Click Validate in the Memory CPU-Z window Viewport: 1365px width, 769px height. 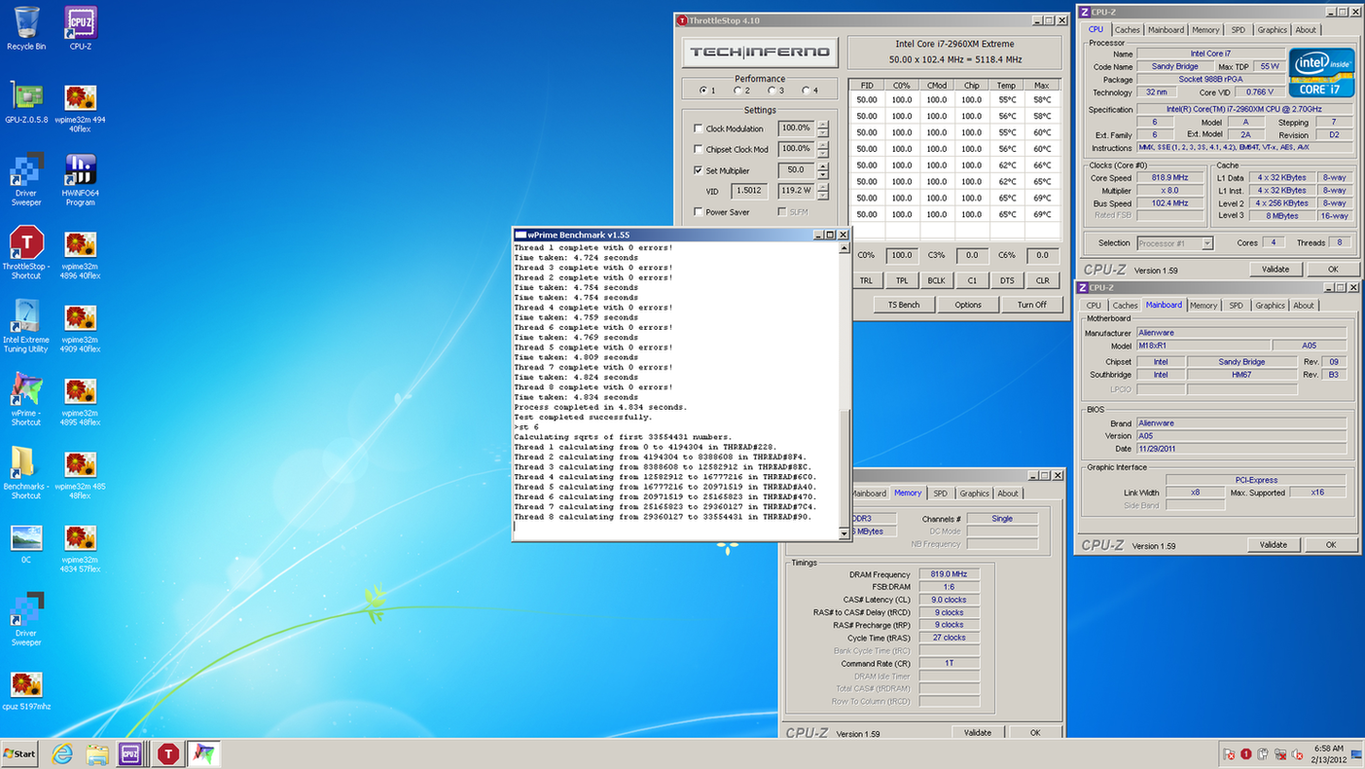tap(977, 733)
